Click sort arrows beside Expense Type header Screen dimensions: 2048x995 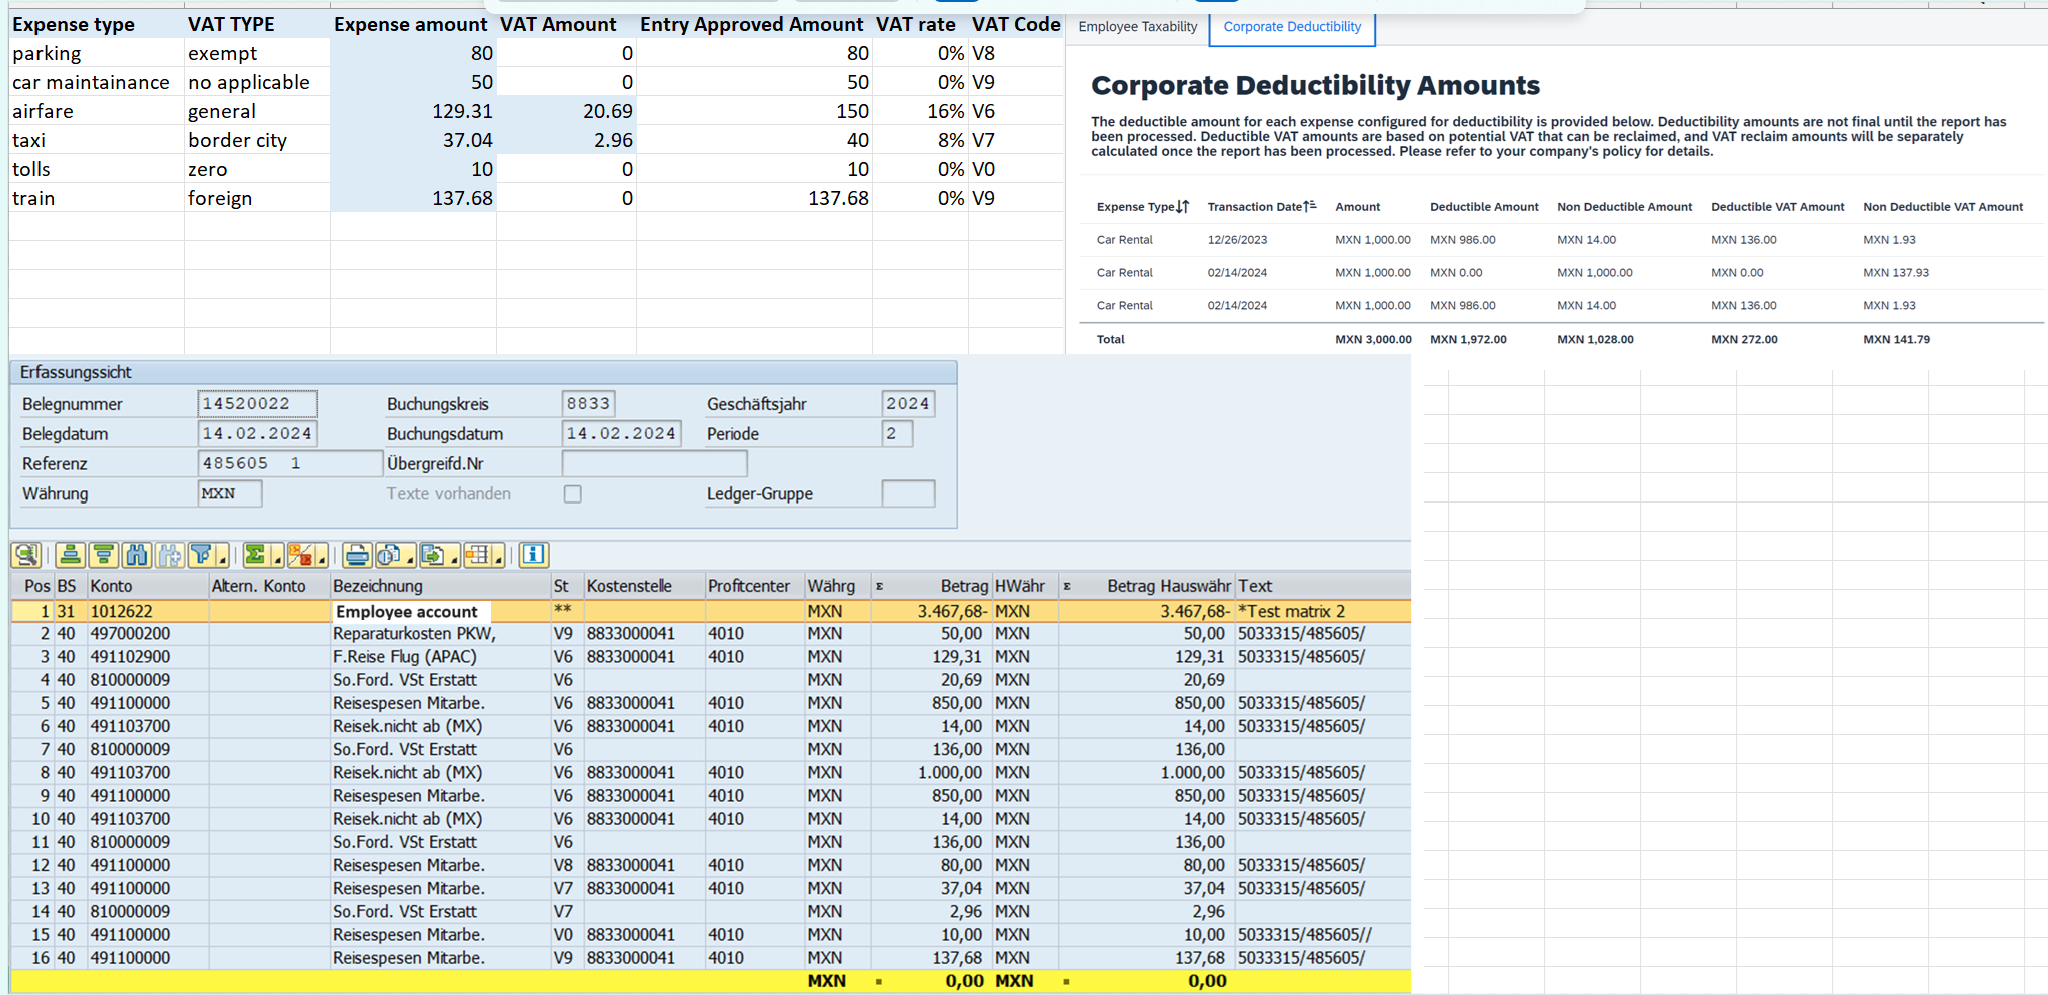coord(1183,207)
